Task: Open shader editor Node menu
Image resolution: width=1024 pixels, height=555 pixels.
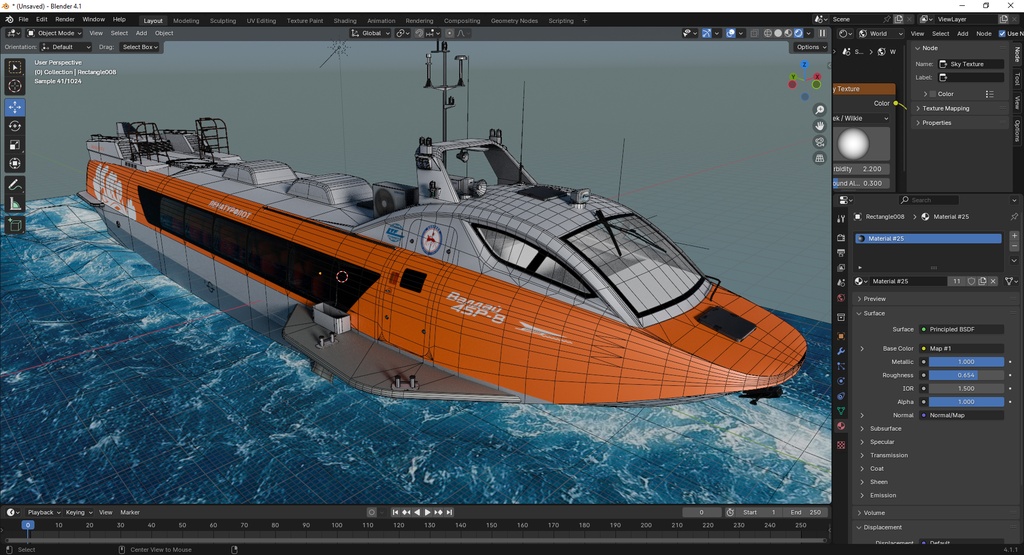Action: (984, 33)
